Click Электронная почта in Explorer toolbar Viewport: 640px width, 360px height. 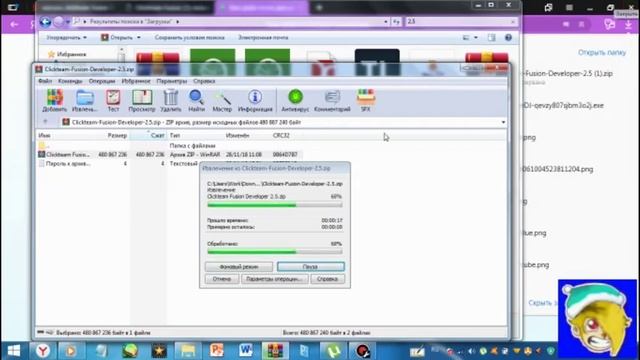(x=263, y=38)
